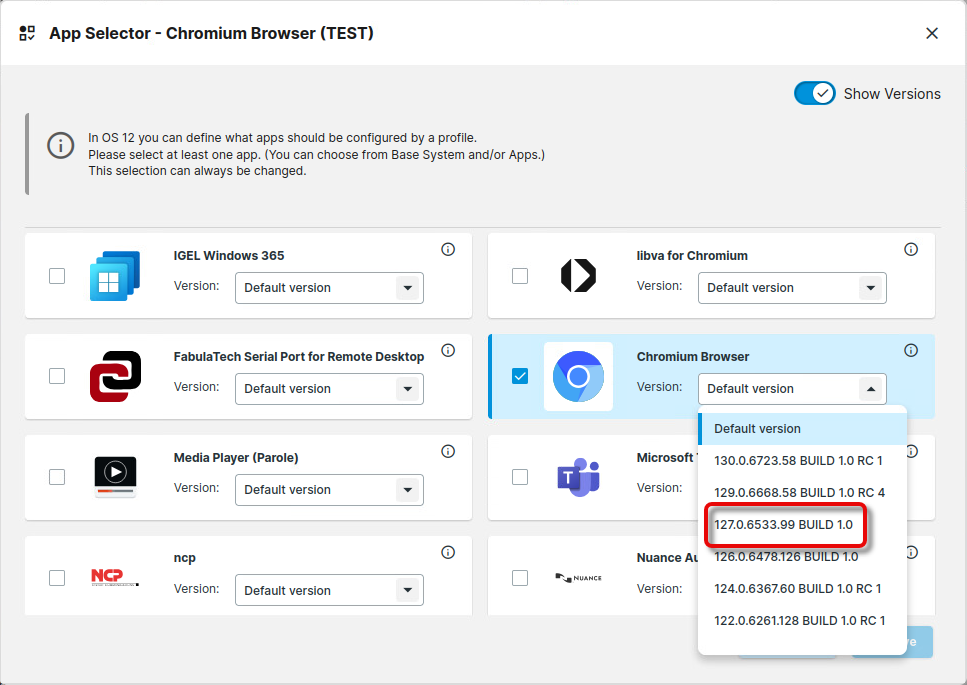Click the IGEL Windows 365 app icon
Viewport: 967px width, 685px height.
(x=115, y=276)
